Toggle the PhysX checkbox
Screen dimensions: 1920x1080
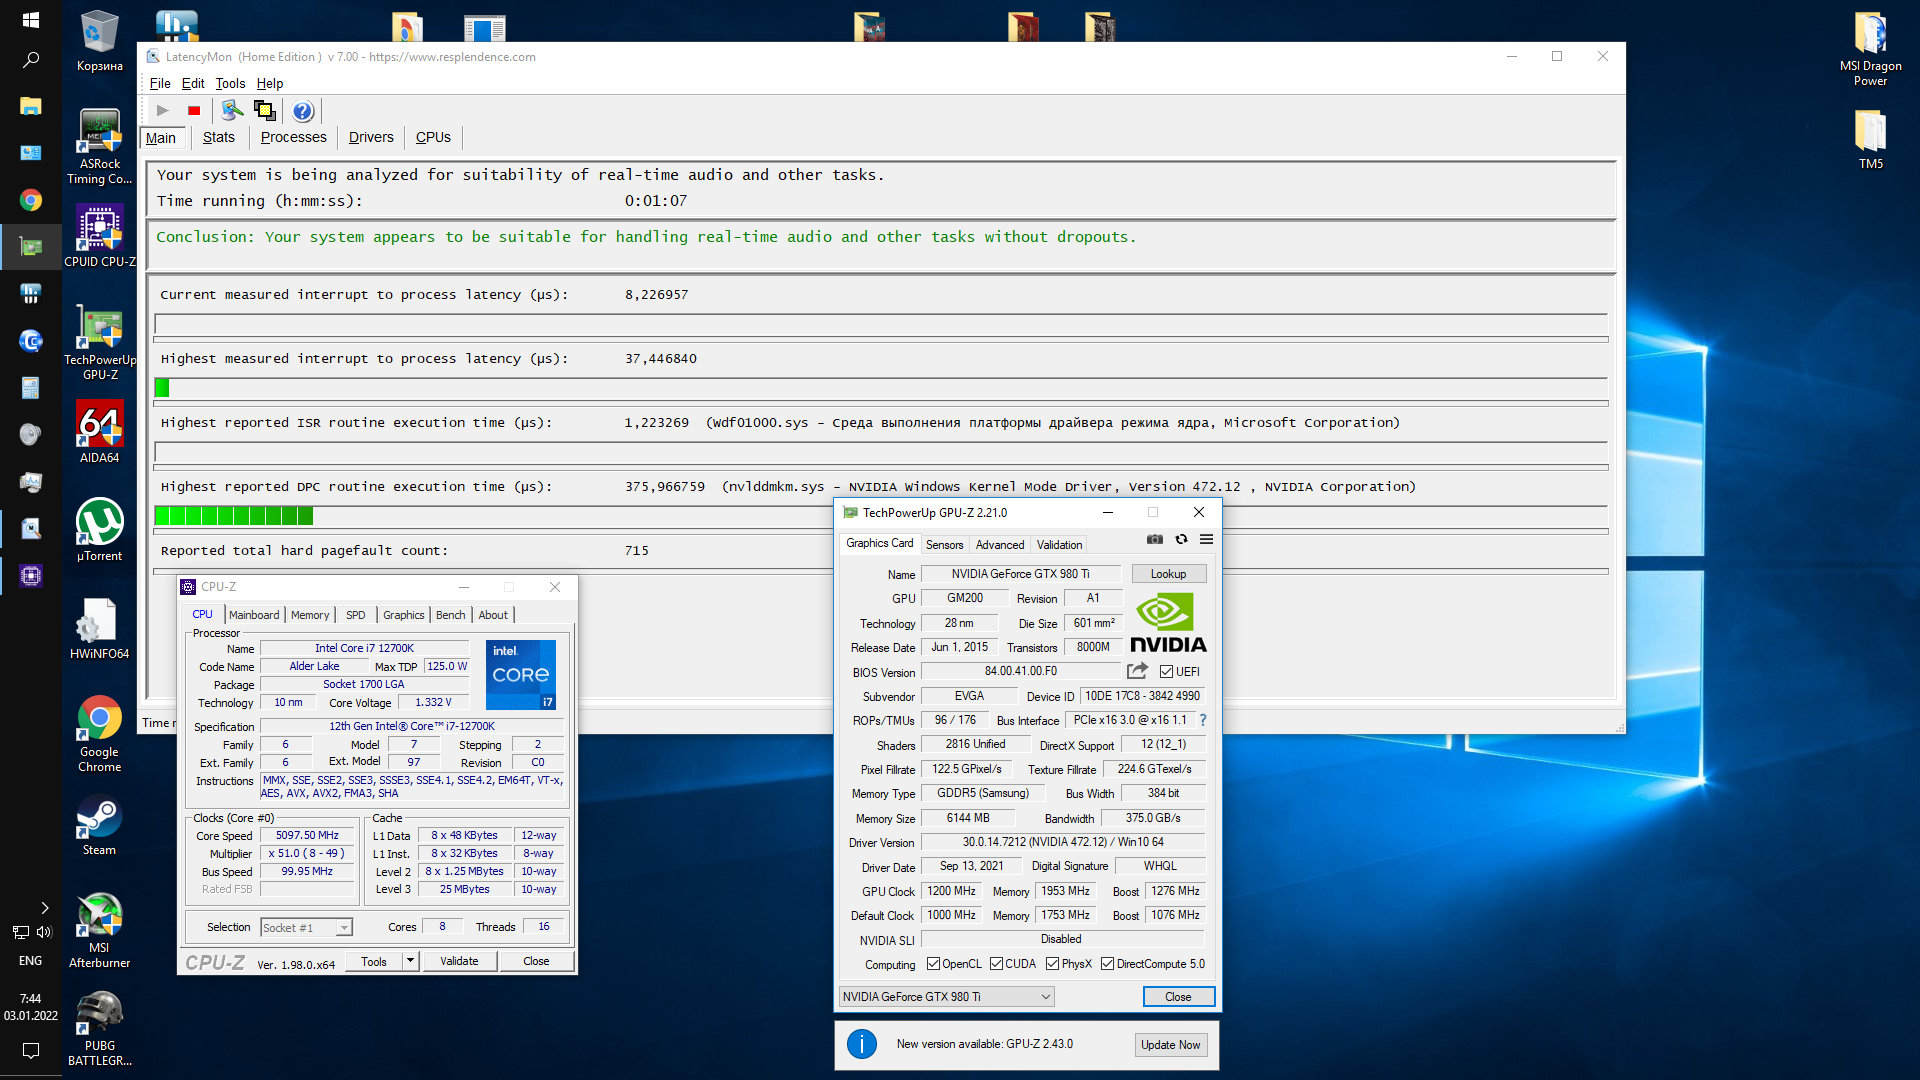(x=1052, y=964)
